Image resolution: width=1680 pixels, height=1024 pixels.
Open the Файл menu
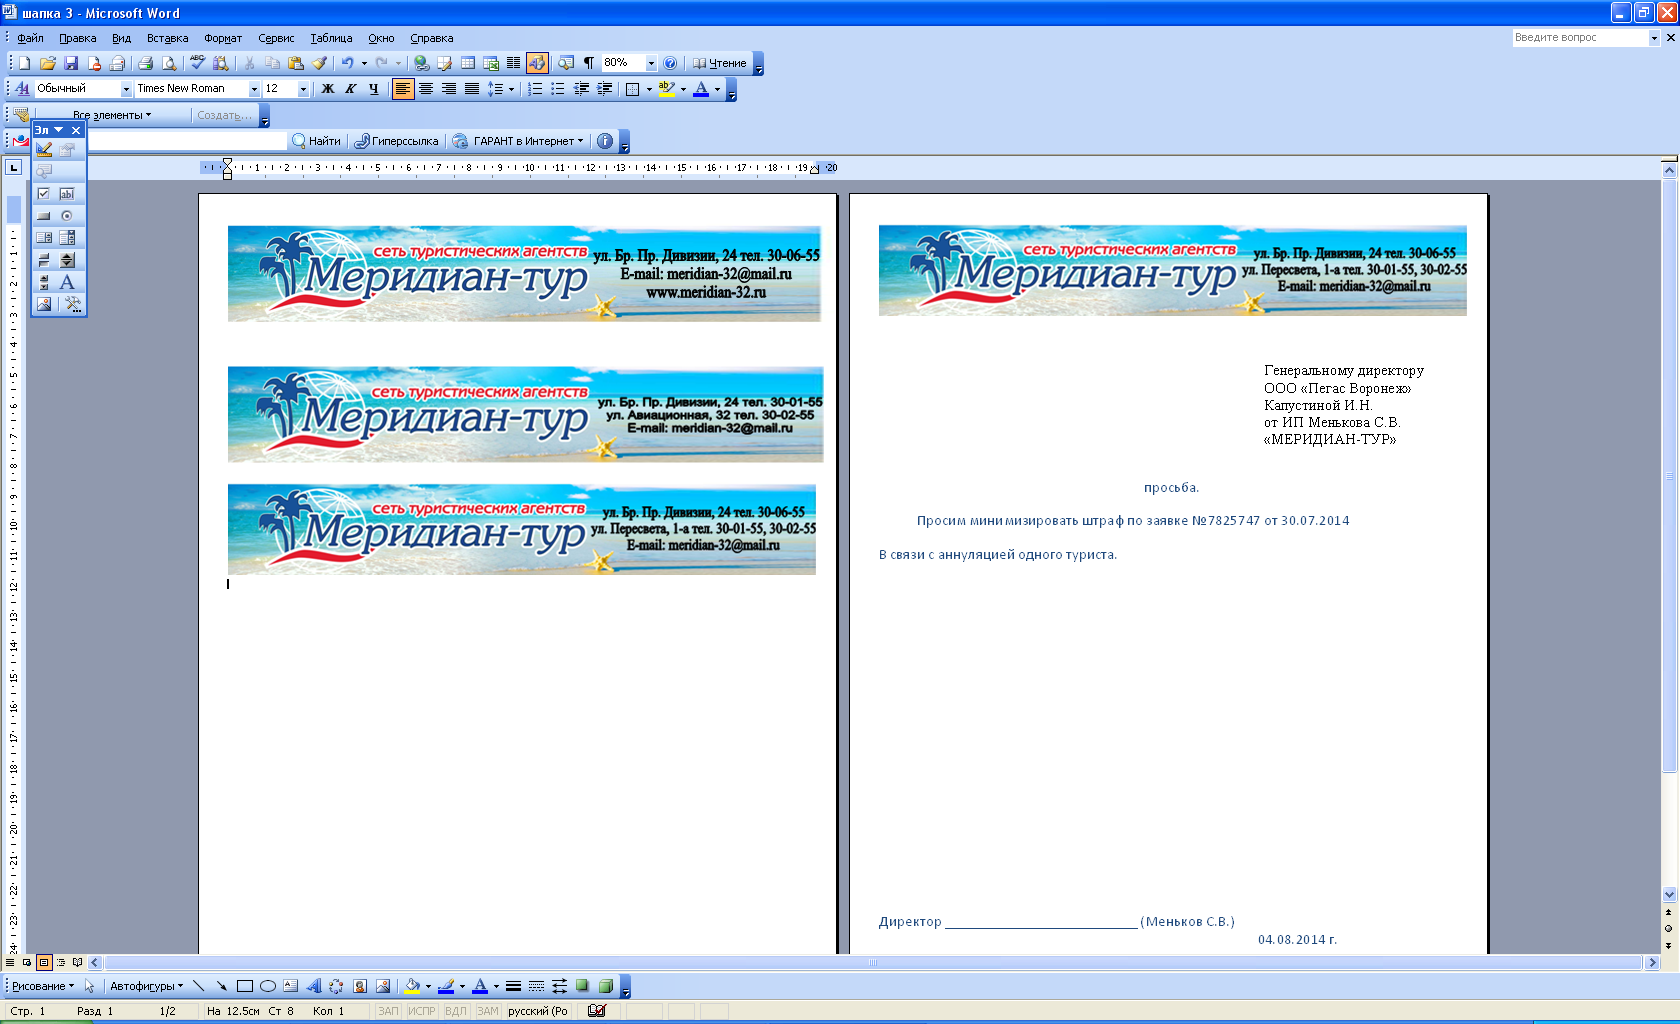pyautogui.click(x=30, y=38)
